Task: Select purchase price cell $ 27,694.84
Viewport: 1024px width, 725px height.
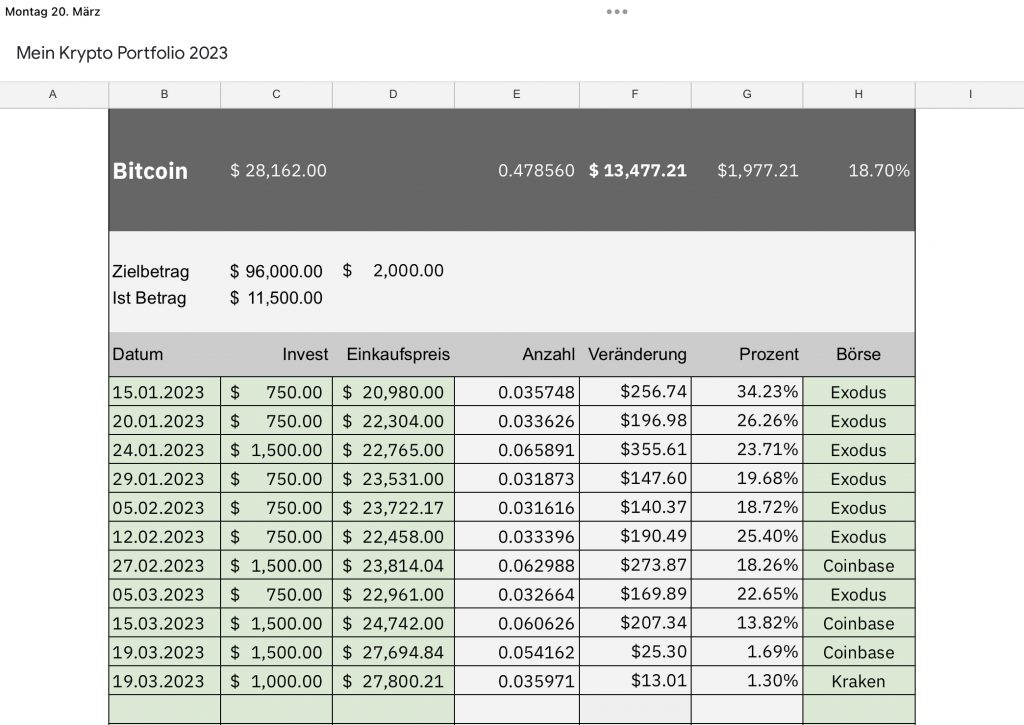Action: 393,652
